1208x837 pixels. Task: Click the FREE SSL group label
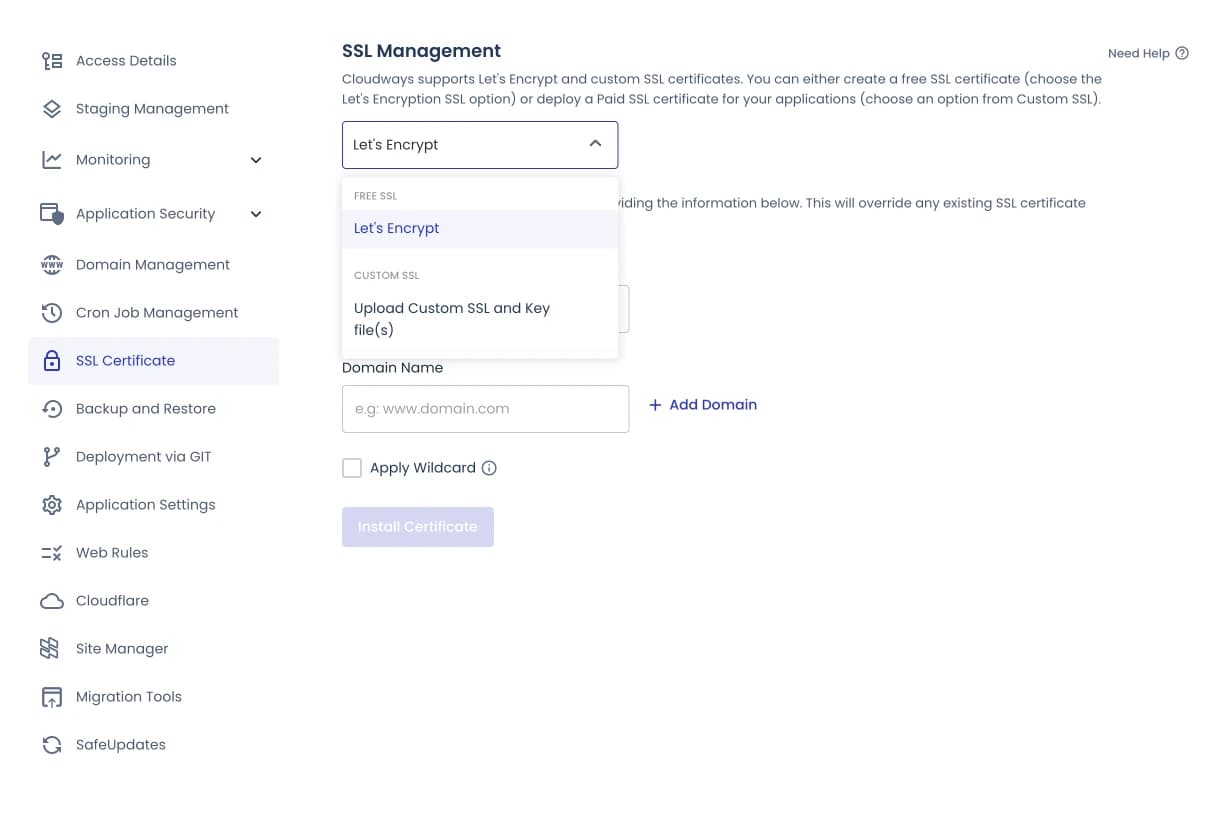tap(375, 196)
